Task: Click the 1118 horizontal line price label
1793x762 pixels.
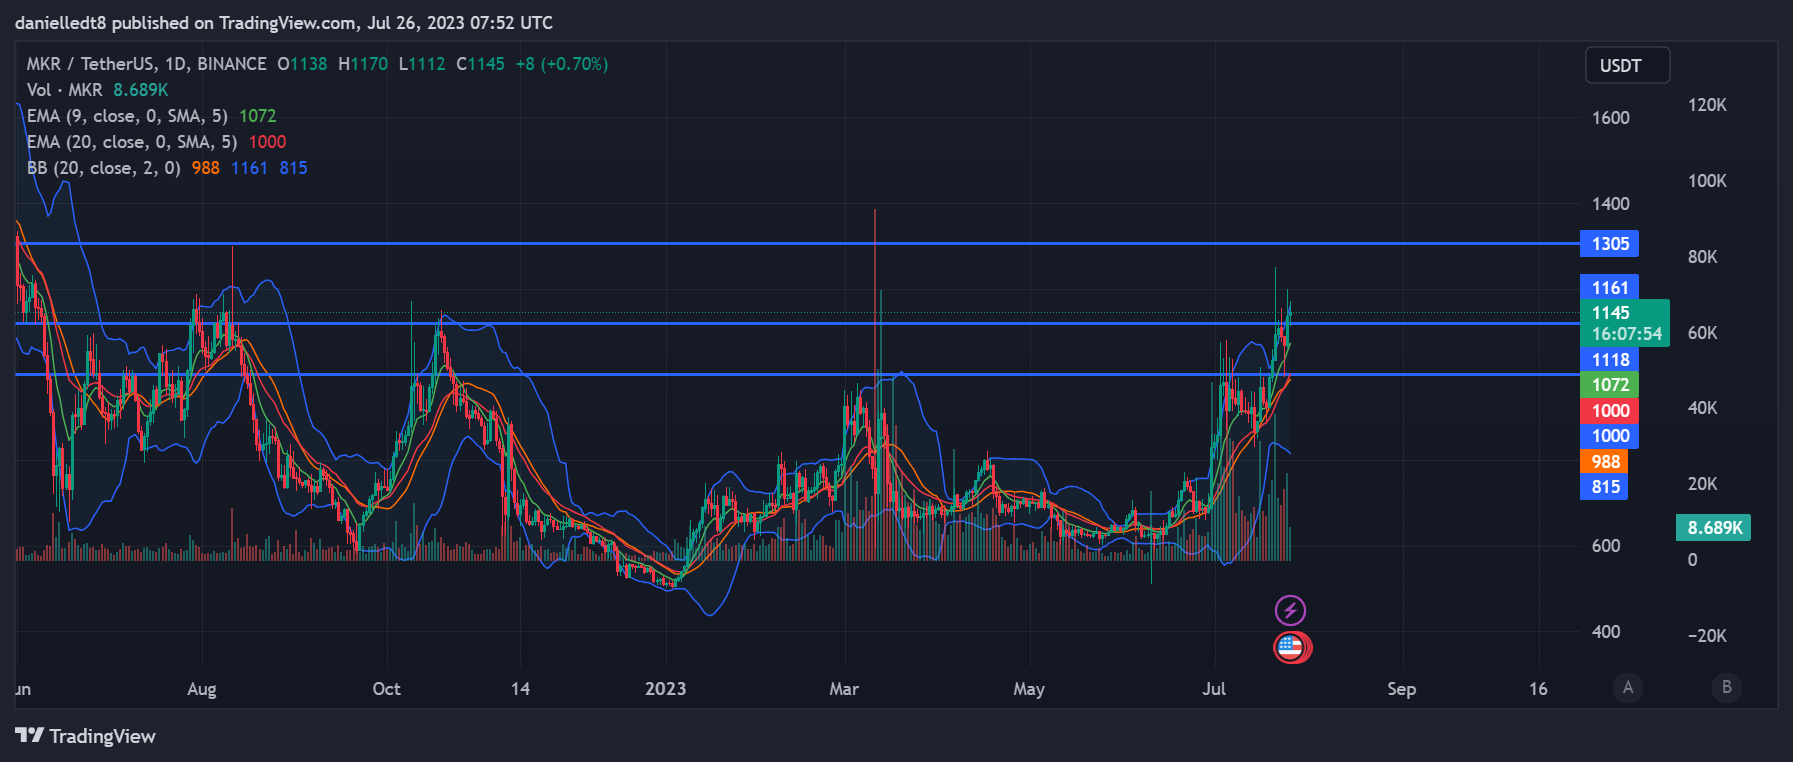Action: point(1610,360)
